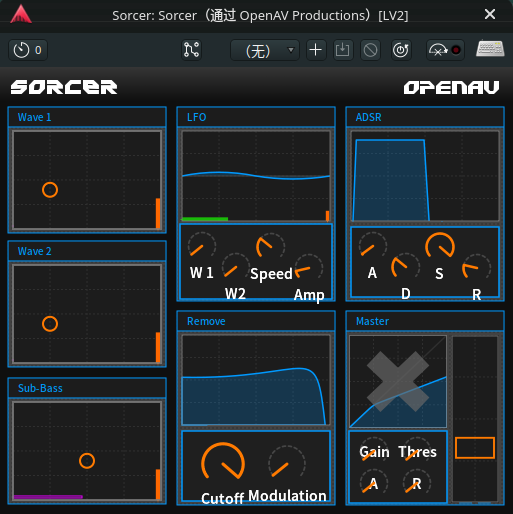This screenshot has height=514, width=513.
Task: Click the Wave 1 orange position circle
Action: coord(50,190)
